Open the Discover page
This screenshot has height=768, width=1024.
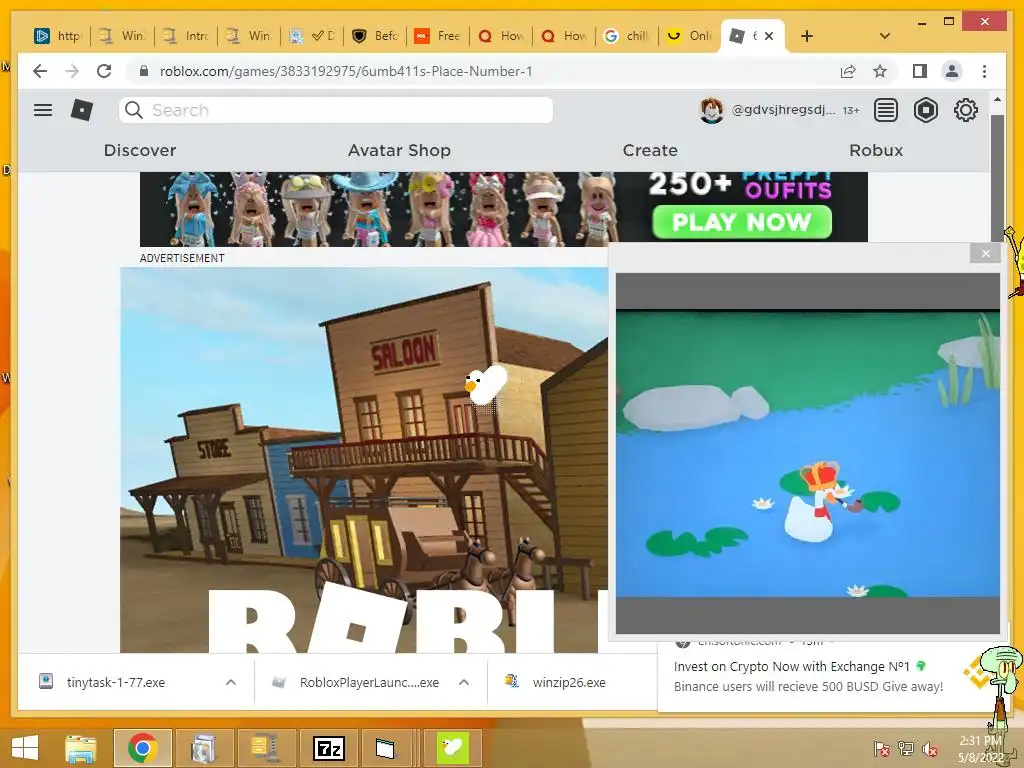click(x=140, y=150)
